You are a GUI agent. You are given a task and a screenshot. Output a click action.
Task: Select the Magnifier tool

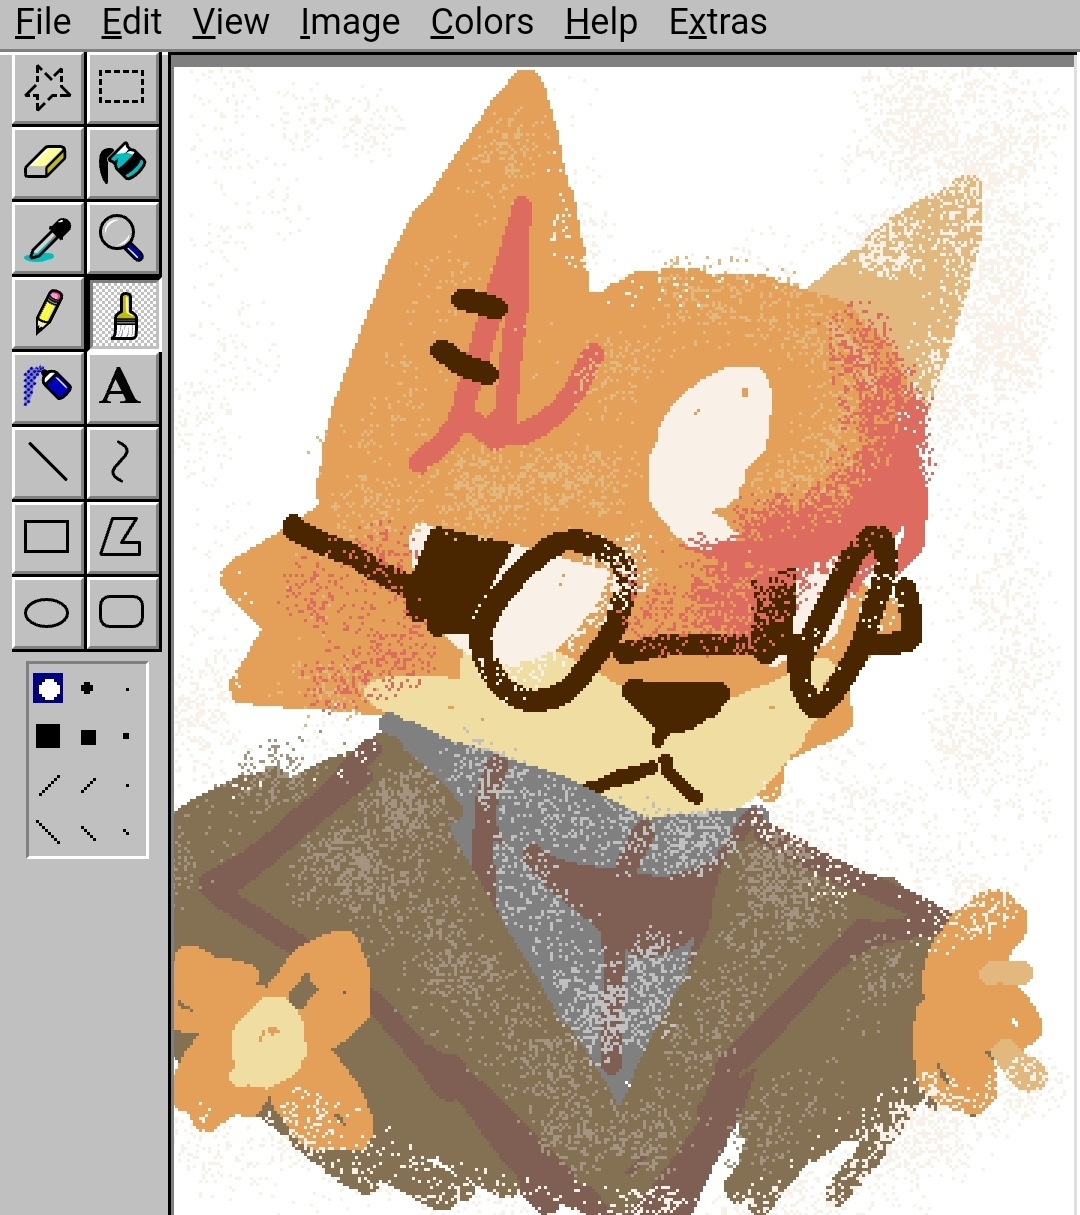tap(122, 238)
